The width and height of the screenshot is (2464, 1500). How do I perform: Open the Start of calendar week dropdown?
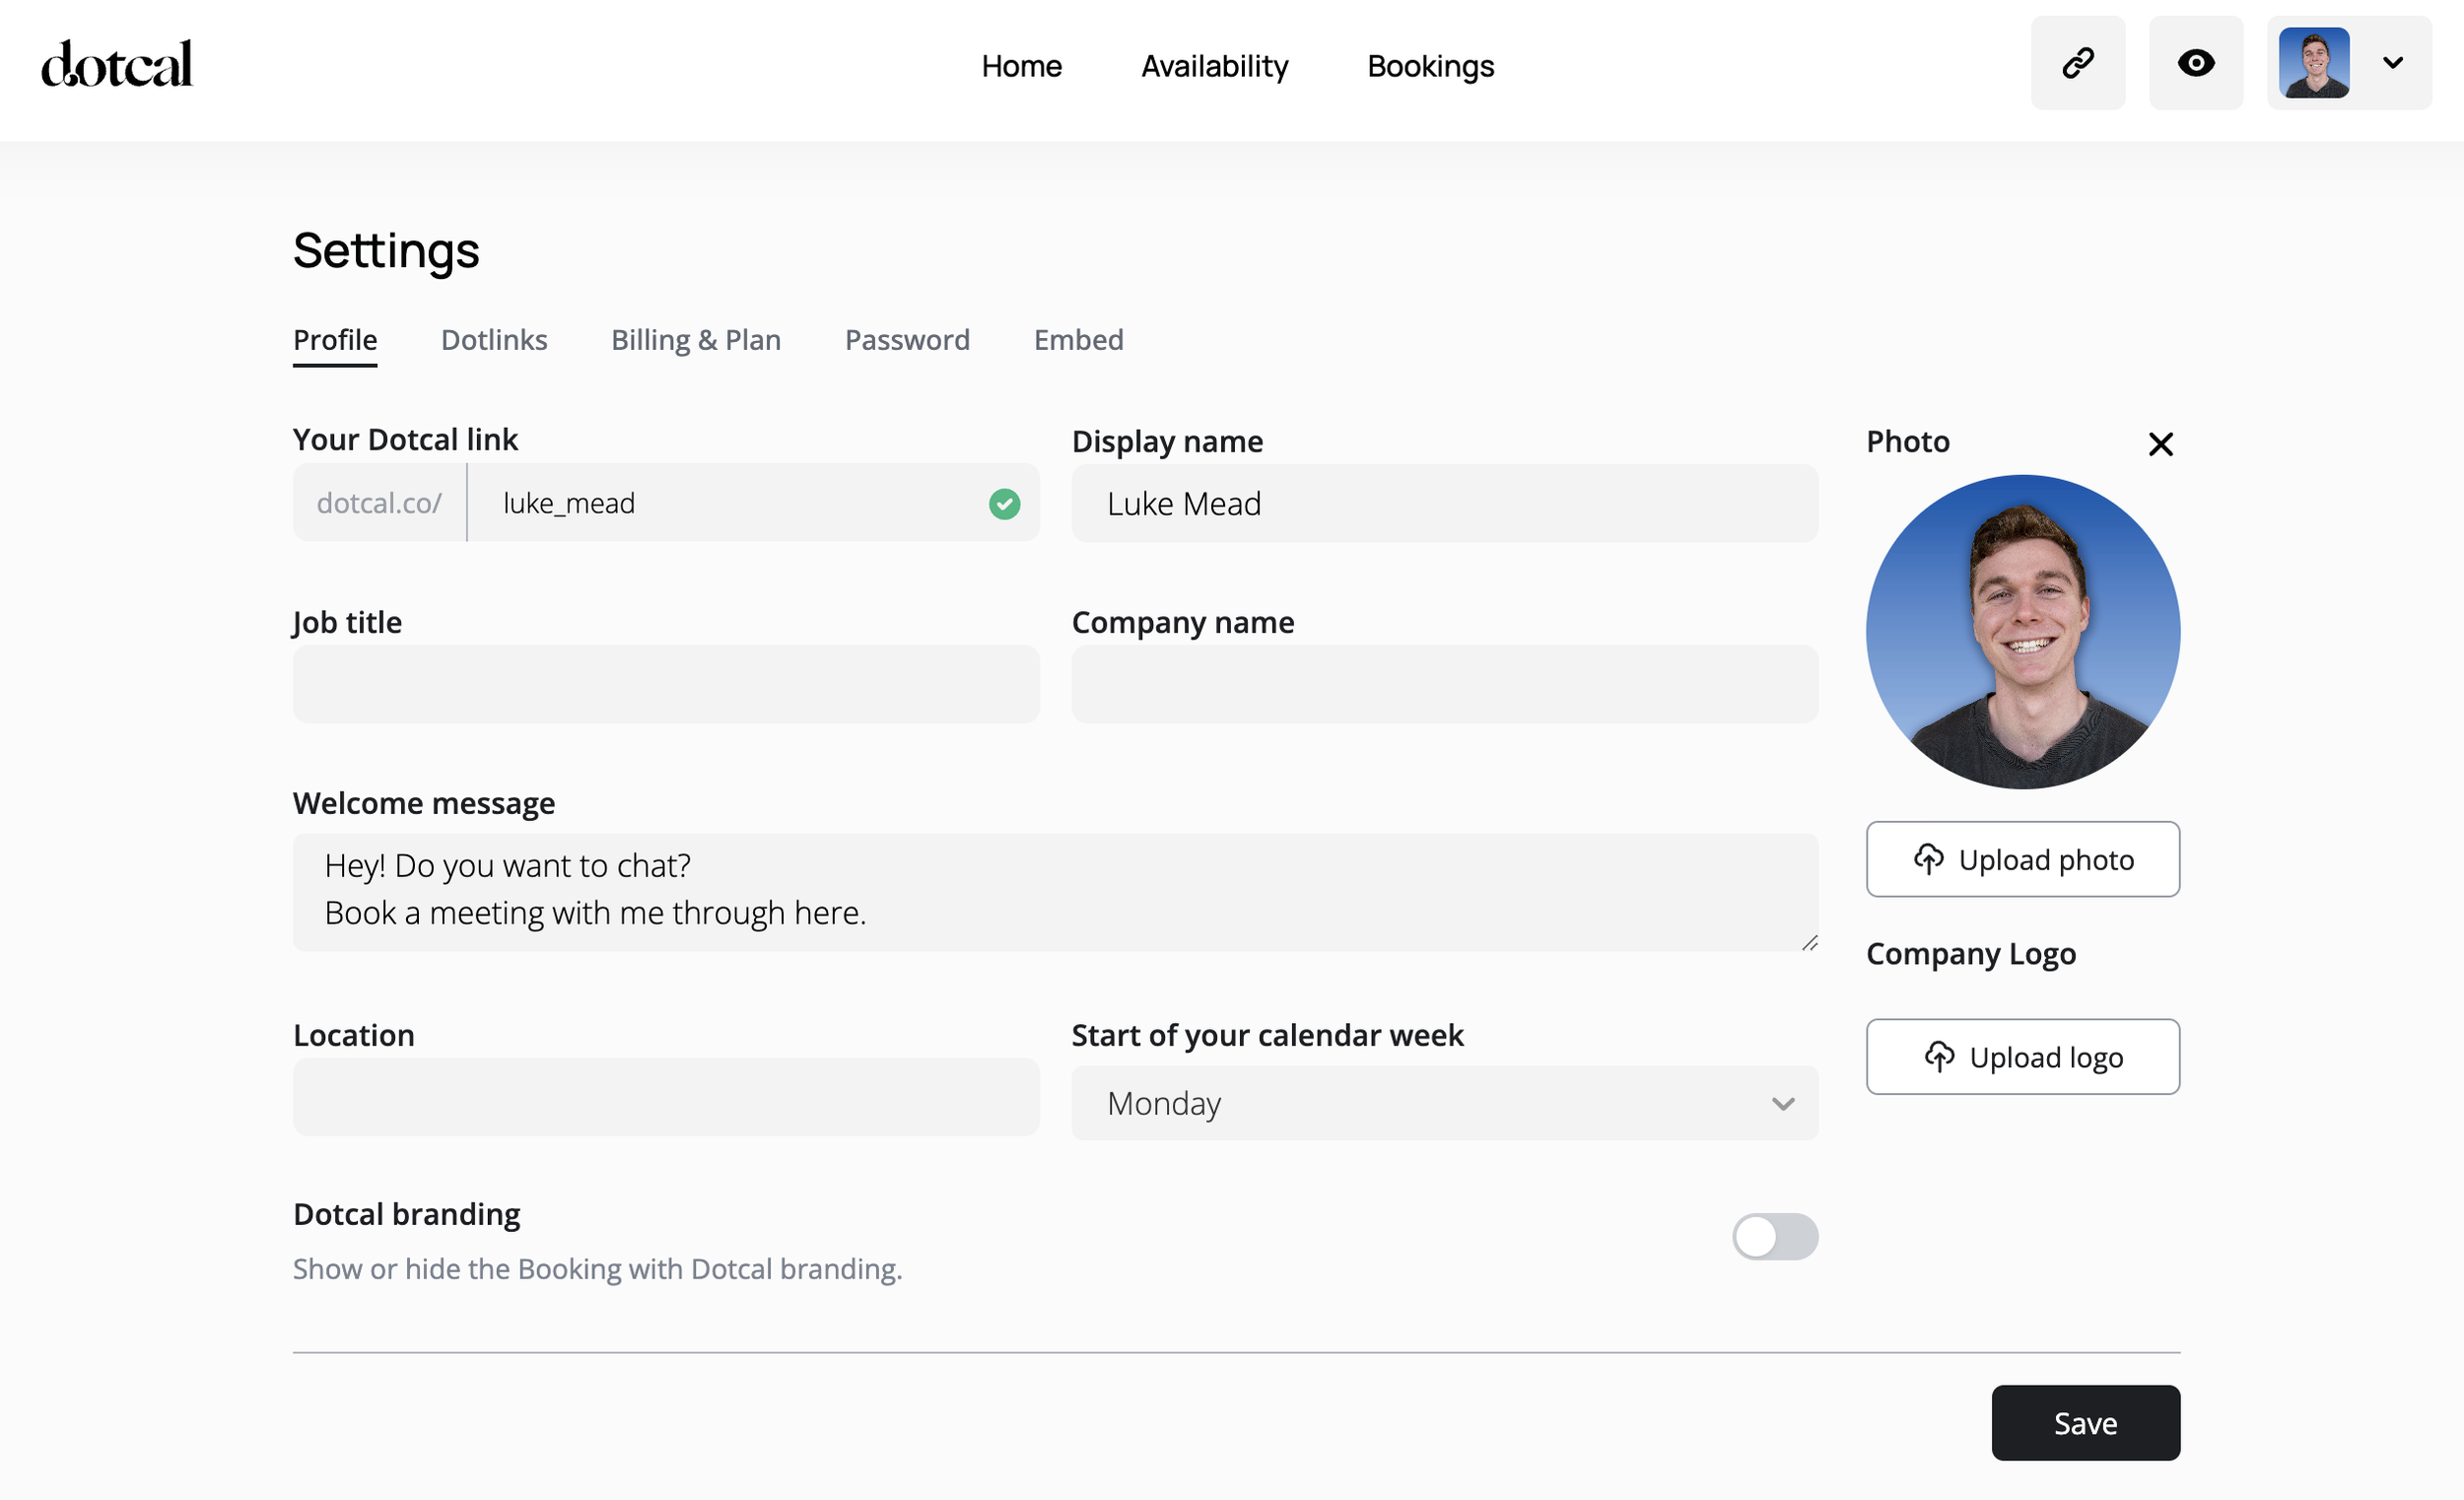pos(1444,1103)
